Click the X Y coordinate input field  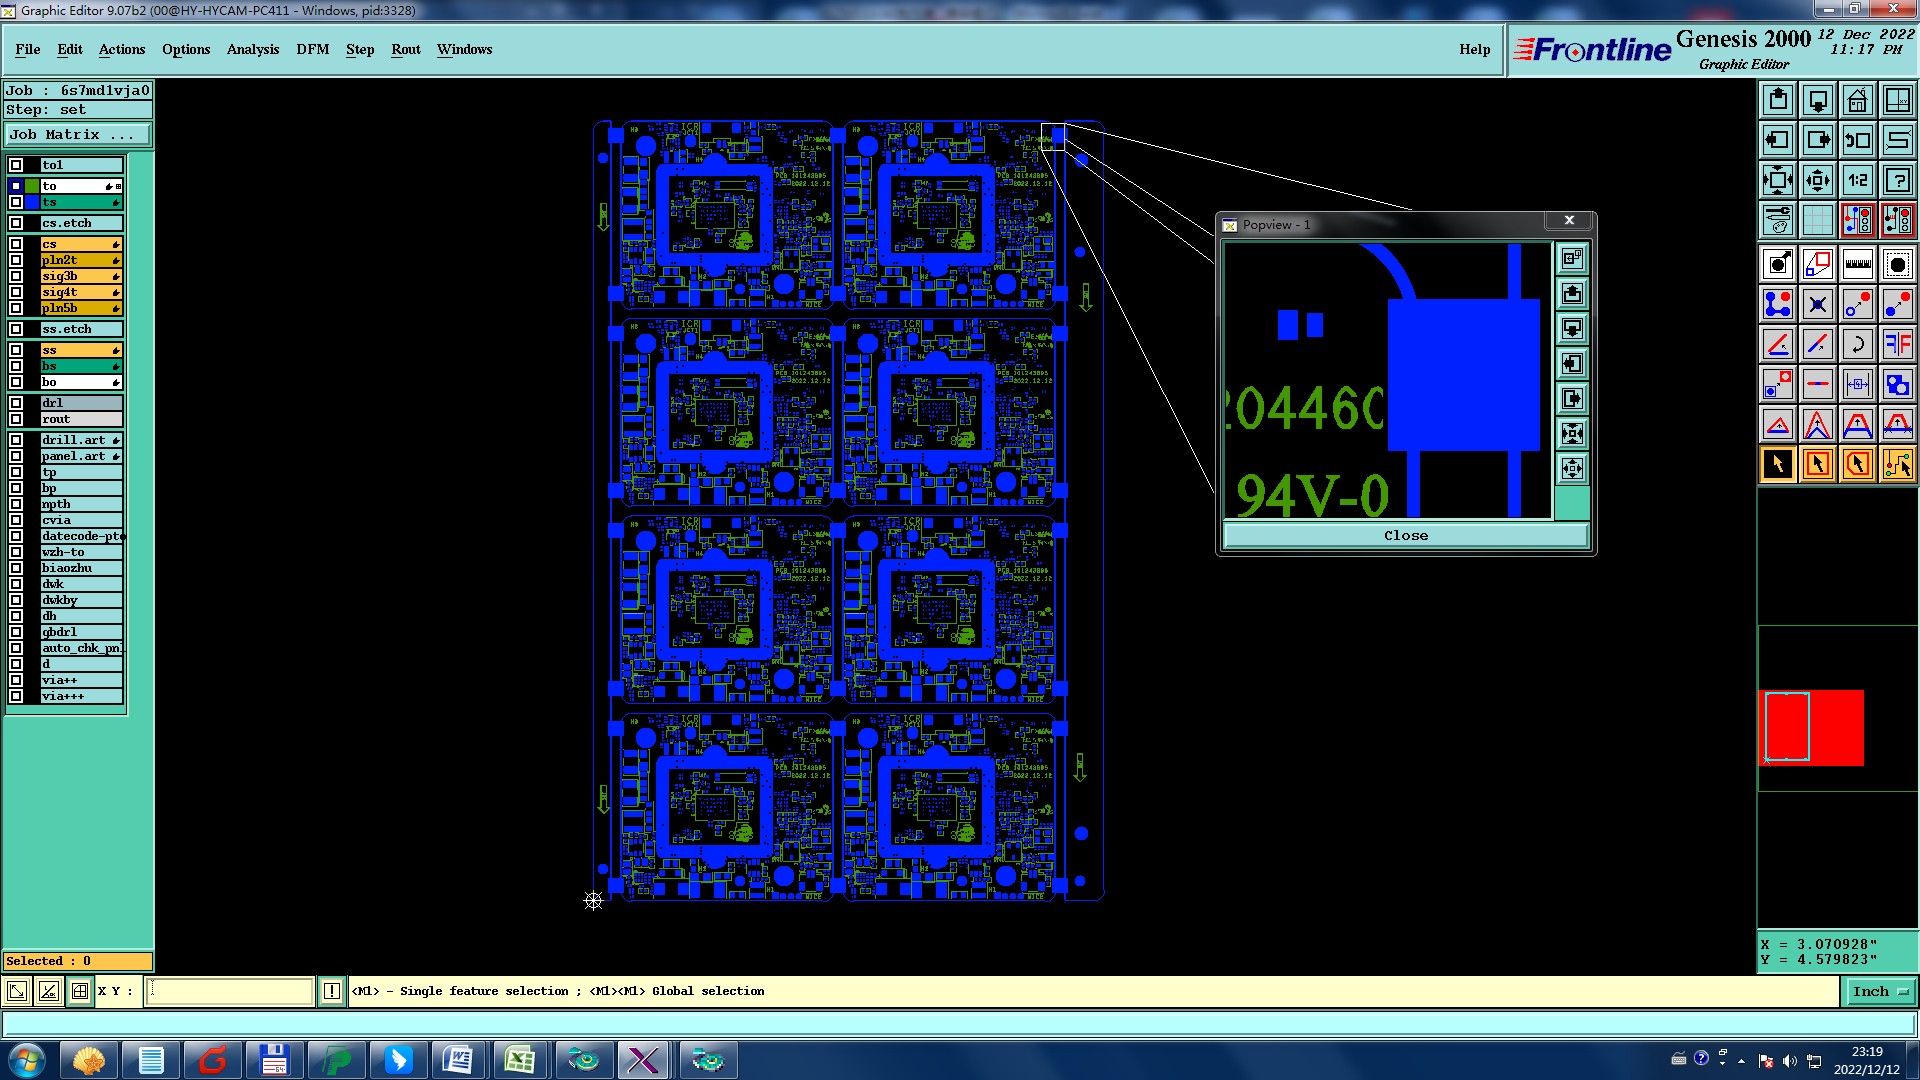230,991
